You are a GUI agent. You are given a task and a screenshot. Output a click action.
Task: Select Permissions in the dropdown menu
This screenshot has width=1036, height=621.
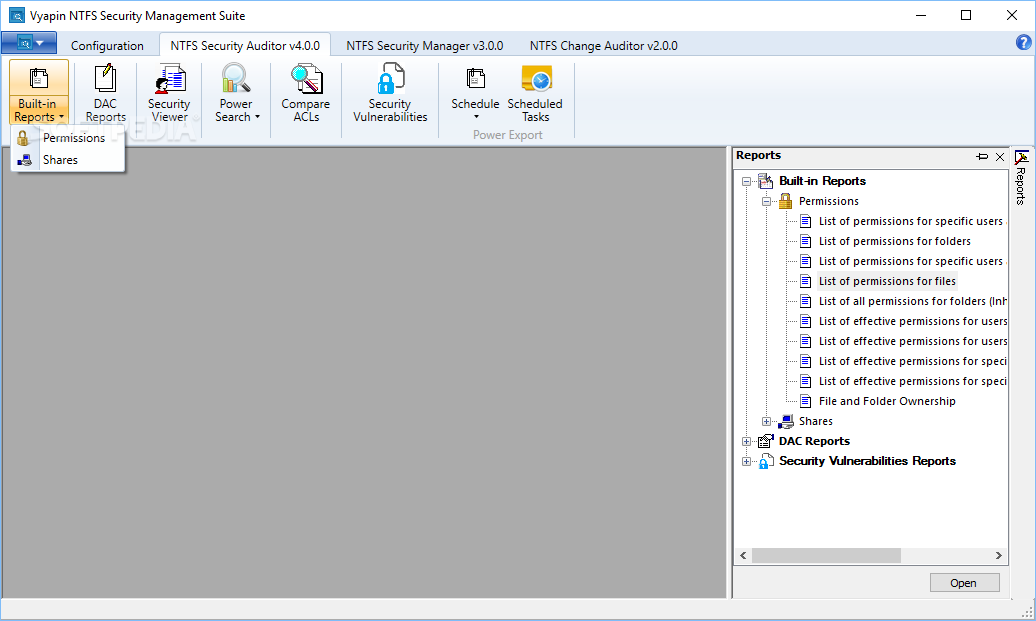tap(68, 137)
